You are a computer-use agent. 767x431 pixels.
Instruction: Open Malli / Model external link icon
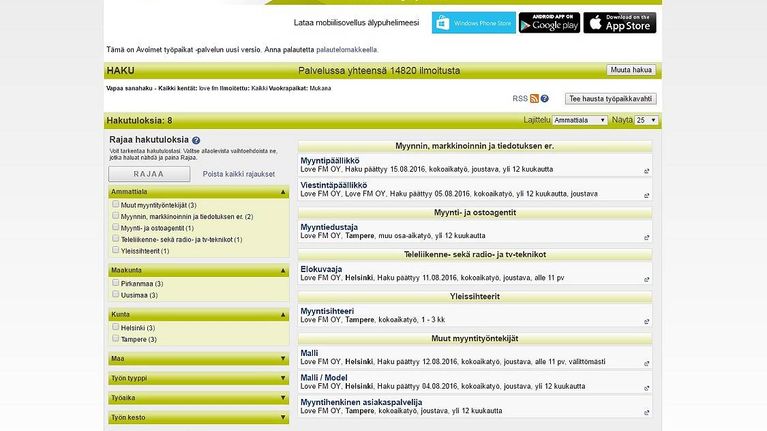(647, 388)
